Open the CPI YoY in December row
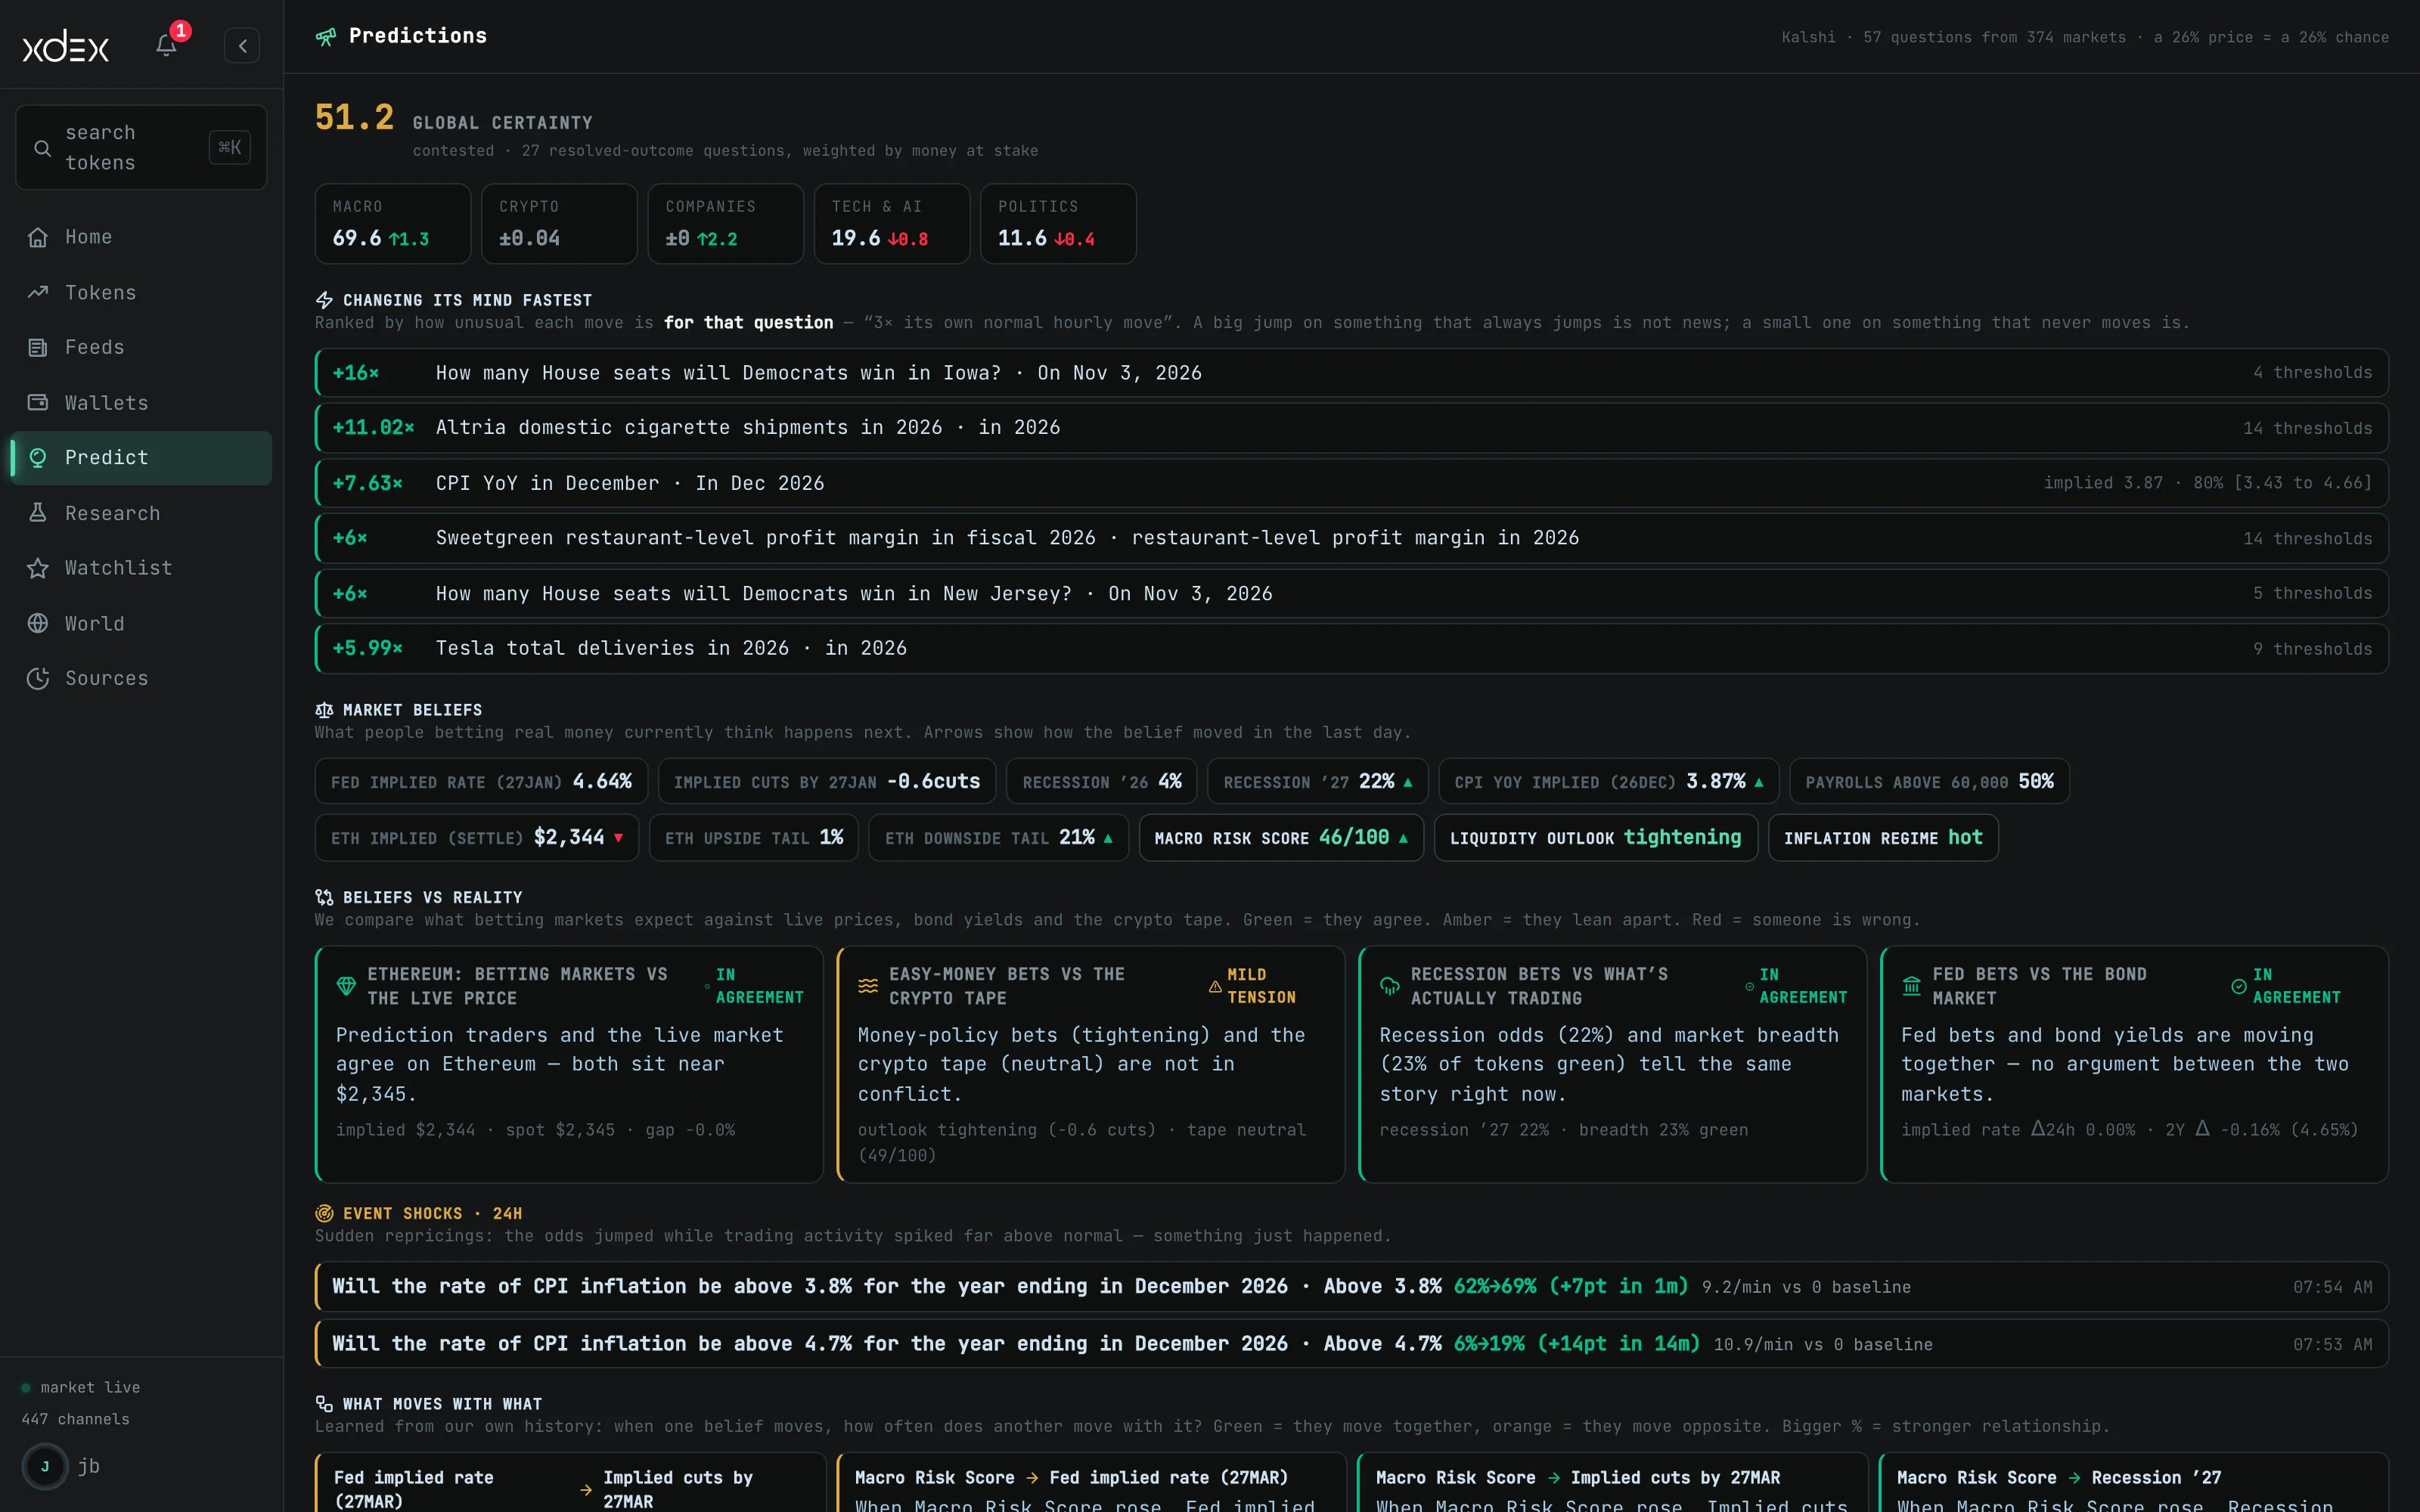This screenshot has width=2420, height=1512. (x=1351, y=483)
